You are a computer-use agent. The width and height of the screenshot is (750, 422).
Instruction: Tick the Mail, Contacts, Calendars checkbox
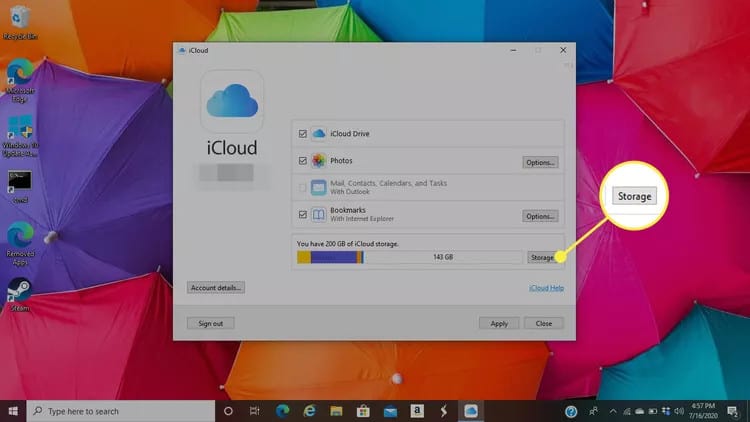(x=302, y=188)
